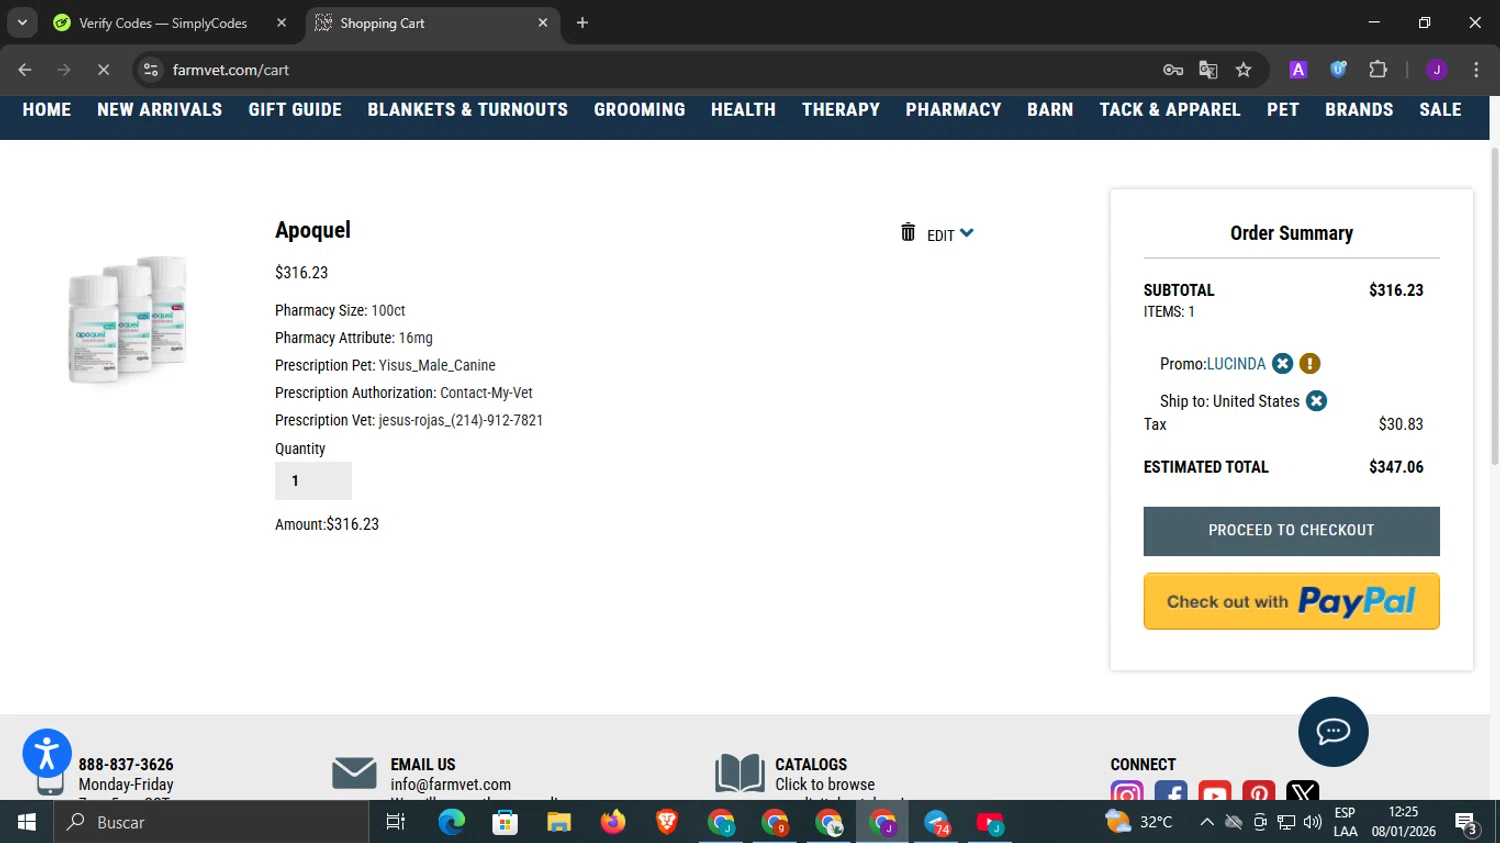The height and width of the screenshot is (843, 1500).
Task: Open FarmVet's X (Twitter) page
Action: click(1303, 790)
